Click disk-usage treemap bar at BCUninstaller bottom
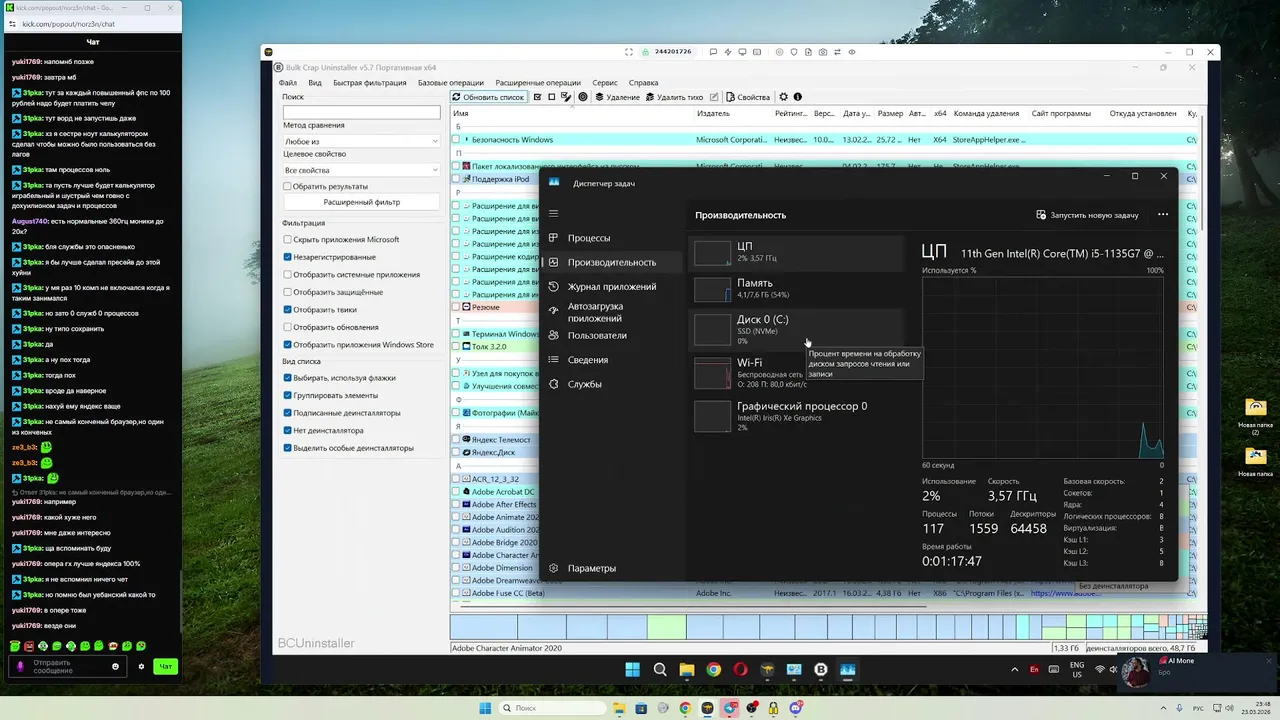The image size is (1280, 720). click(826, 627)
